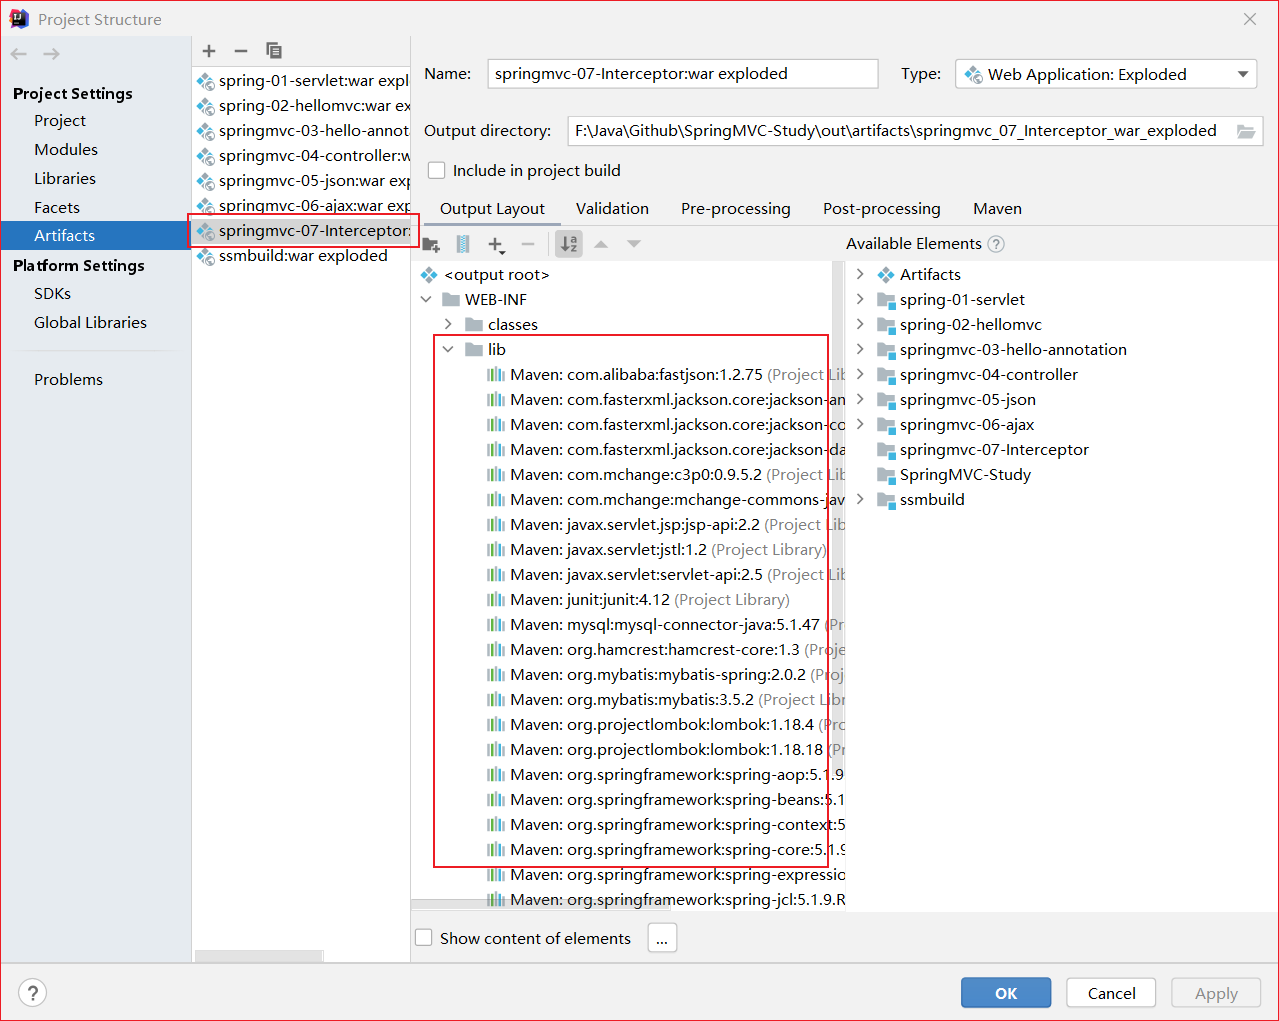Click the artifact Name text field

click(x=683, y=74)
